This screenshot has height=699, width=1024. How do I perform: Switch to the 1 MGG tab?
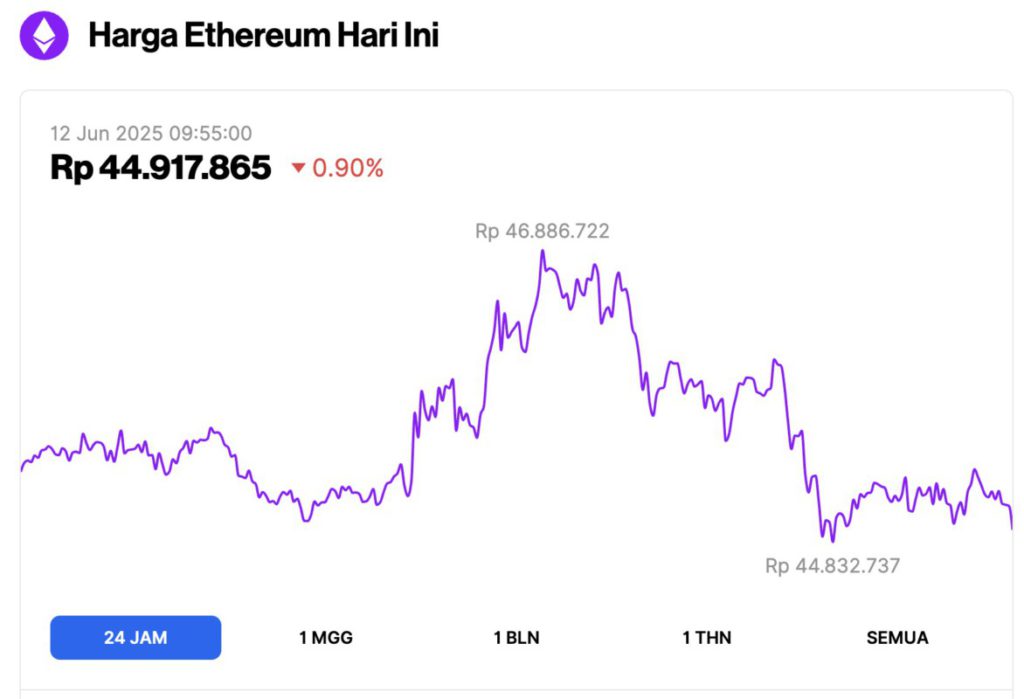tap(326, 637)
